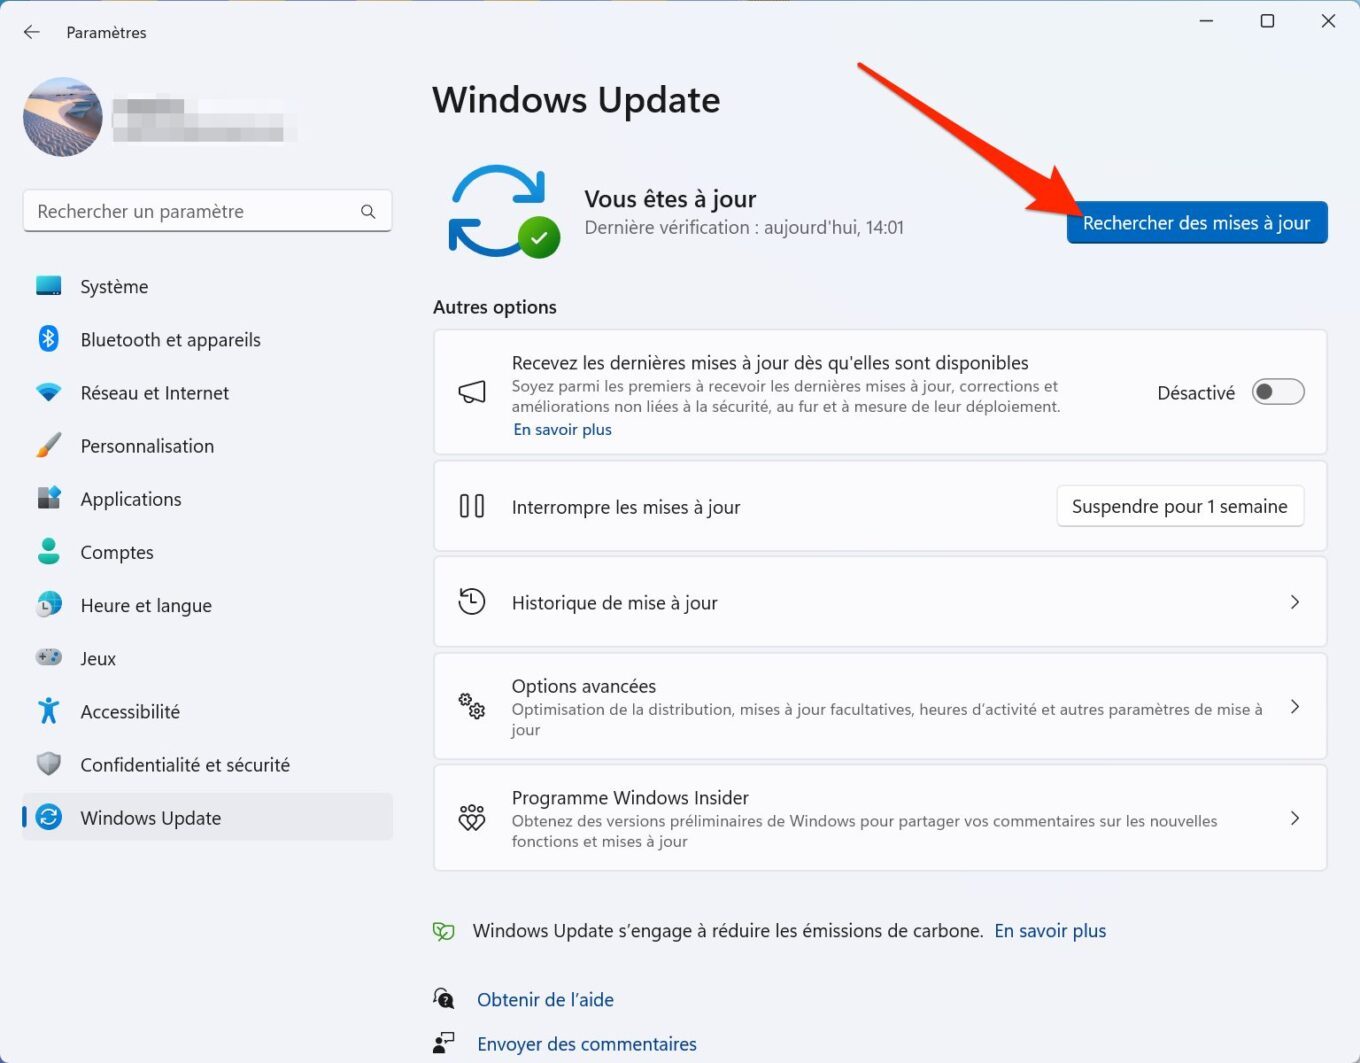
Task: Click the back arrow next to Paramètres
Action: click(32, 32)
